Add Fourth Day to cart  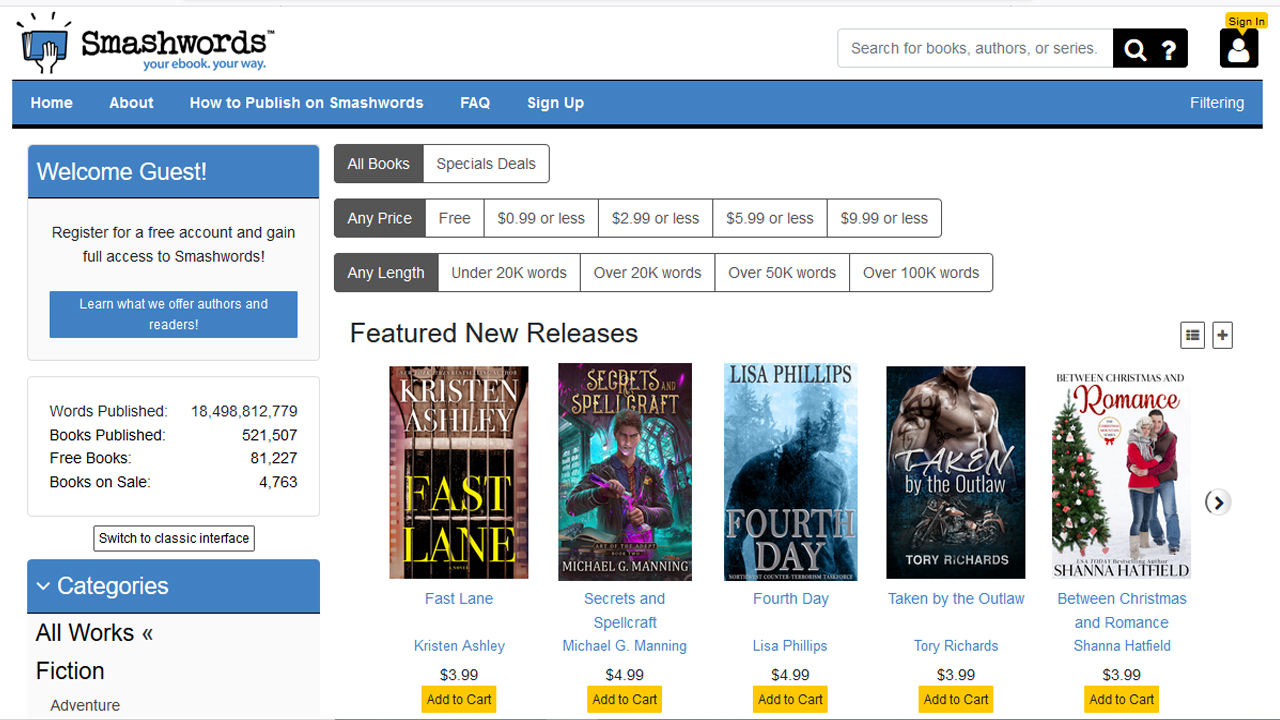tap(791, 699)
